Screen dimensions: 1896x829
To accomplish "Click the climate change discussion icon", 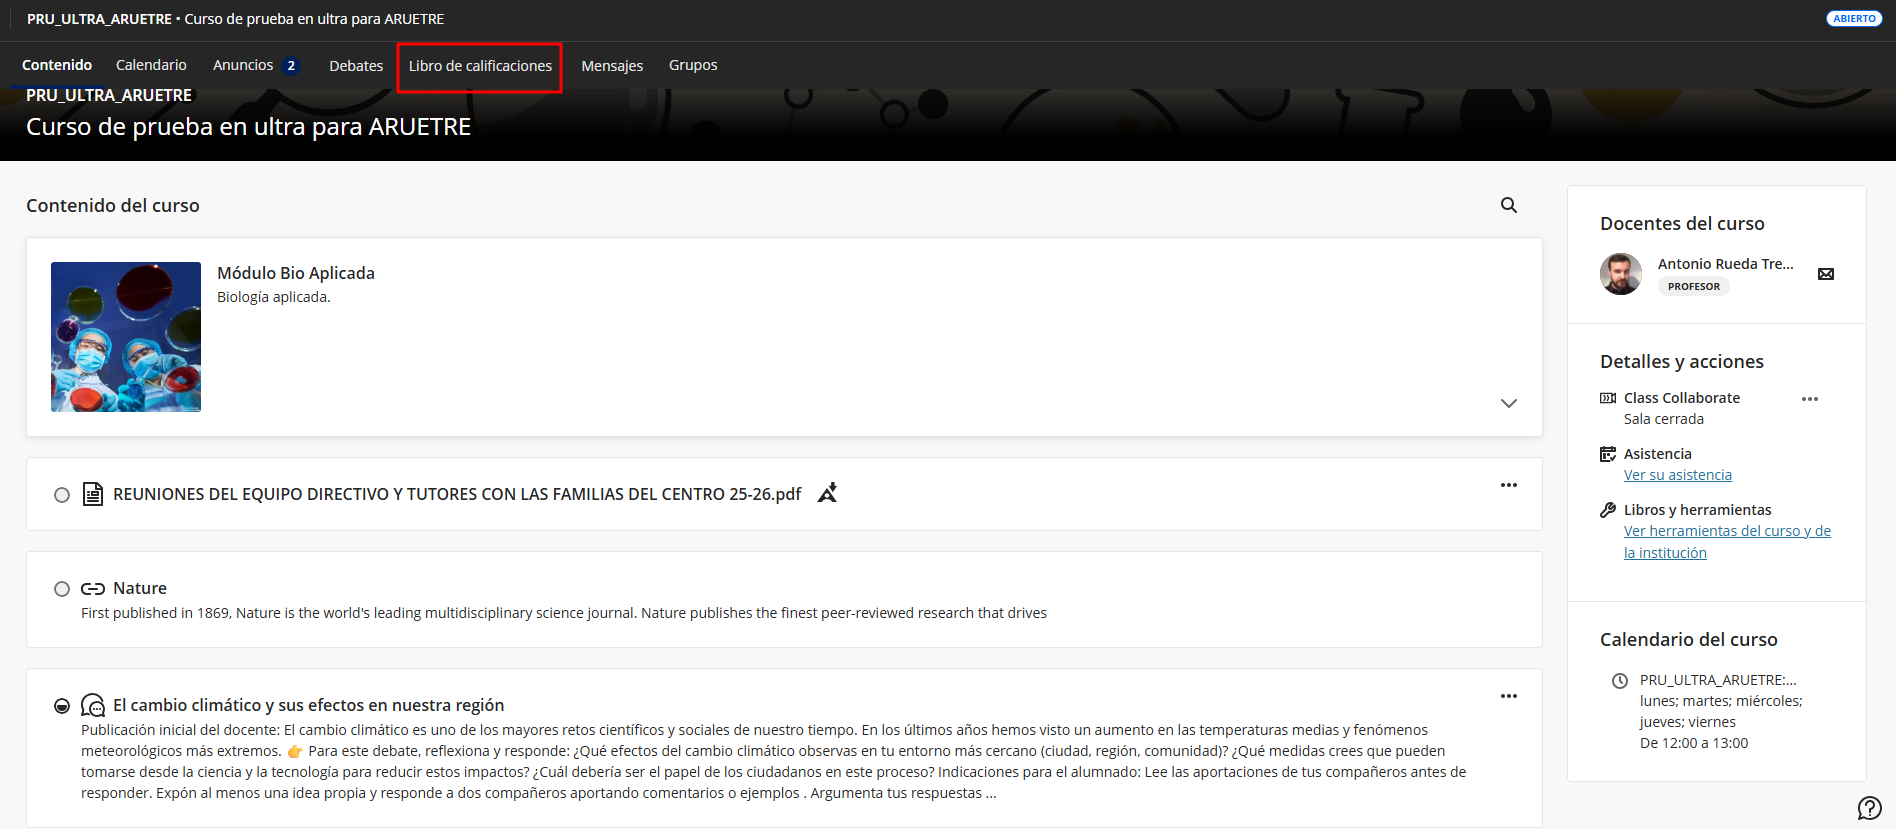I will pyautogui.click(x=93, y=706).
